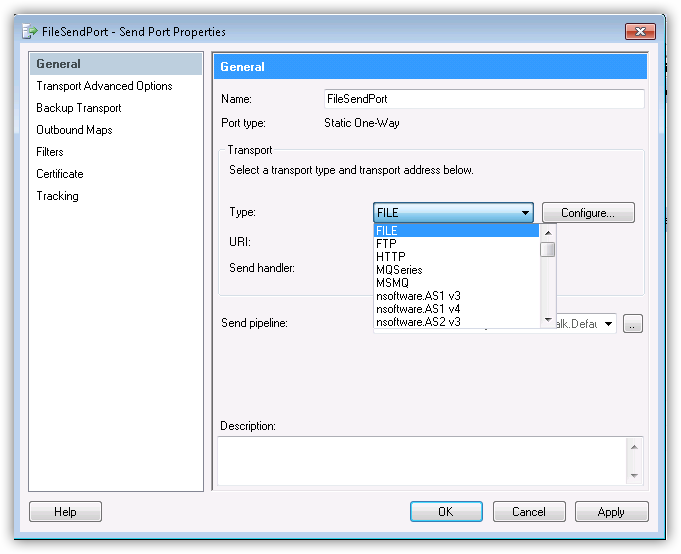Close the Send Port Properties dialog

pyautogui.click(x=641, y=30)
